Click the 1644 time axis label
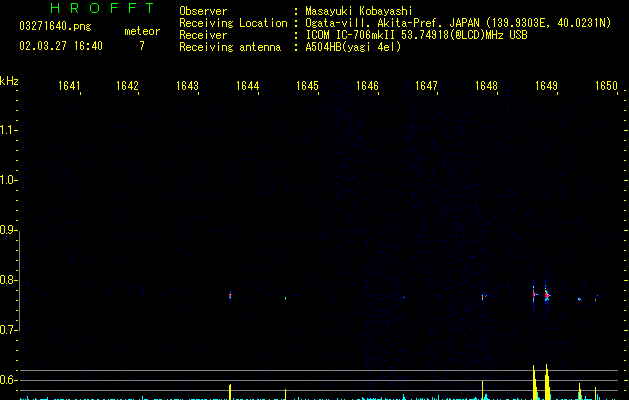The height and width of the screenshot is (400, 629). point(248,86)
